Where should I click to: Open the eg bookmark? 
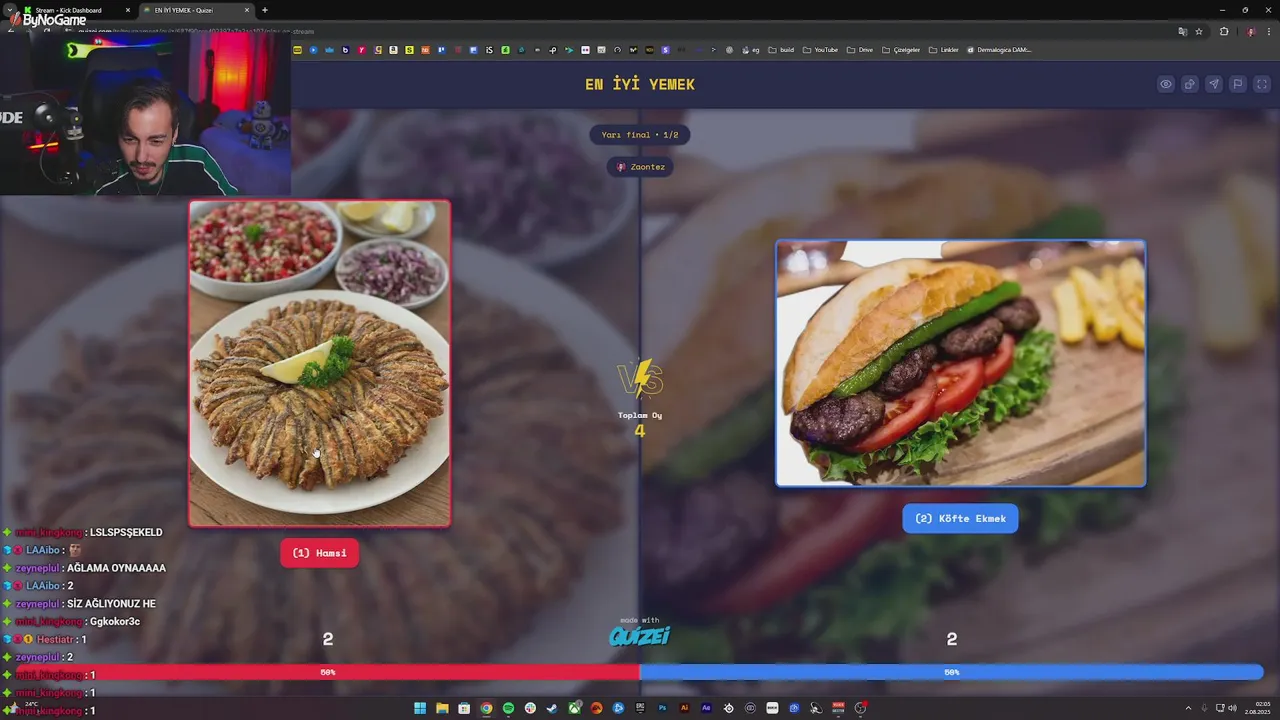(x=751, y=50)
